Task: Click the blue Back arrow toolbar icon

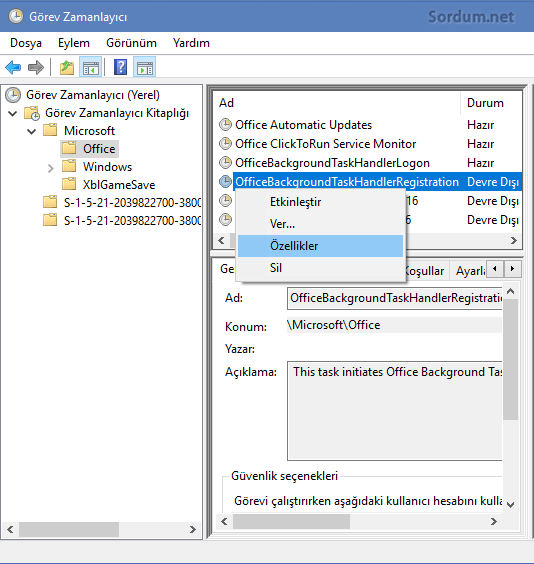Action: (x=13, y=67)
